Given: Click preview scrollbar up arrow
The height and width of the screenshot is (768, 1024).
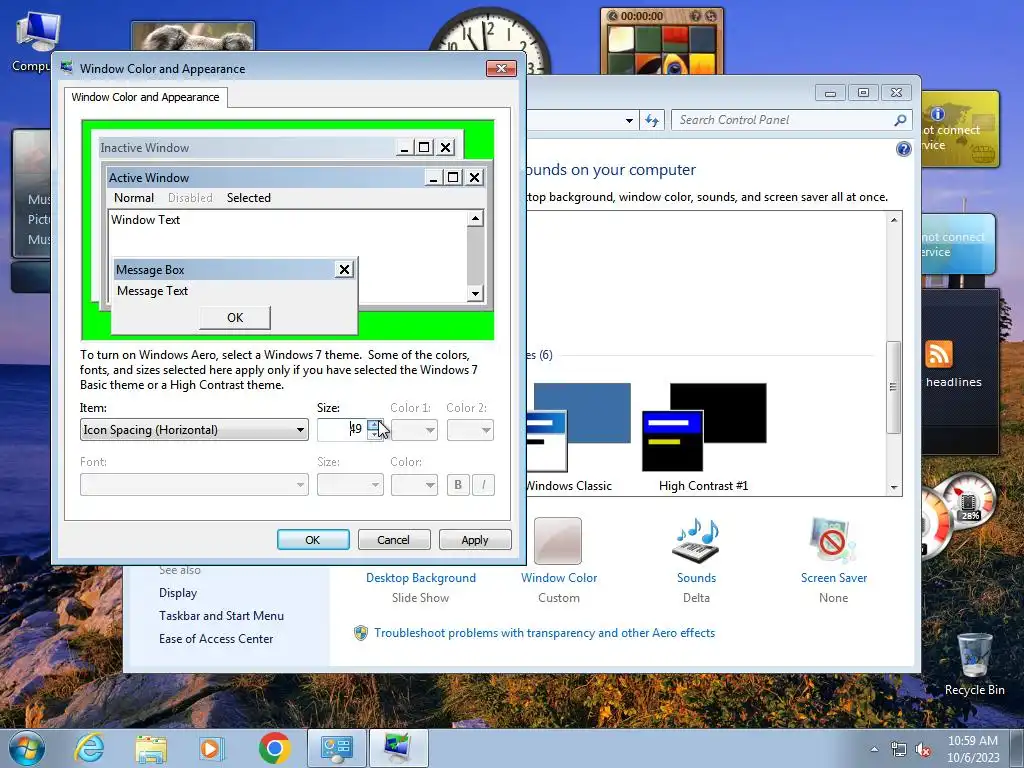Looking at the screenshot, I should point(475,218).
